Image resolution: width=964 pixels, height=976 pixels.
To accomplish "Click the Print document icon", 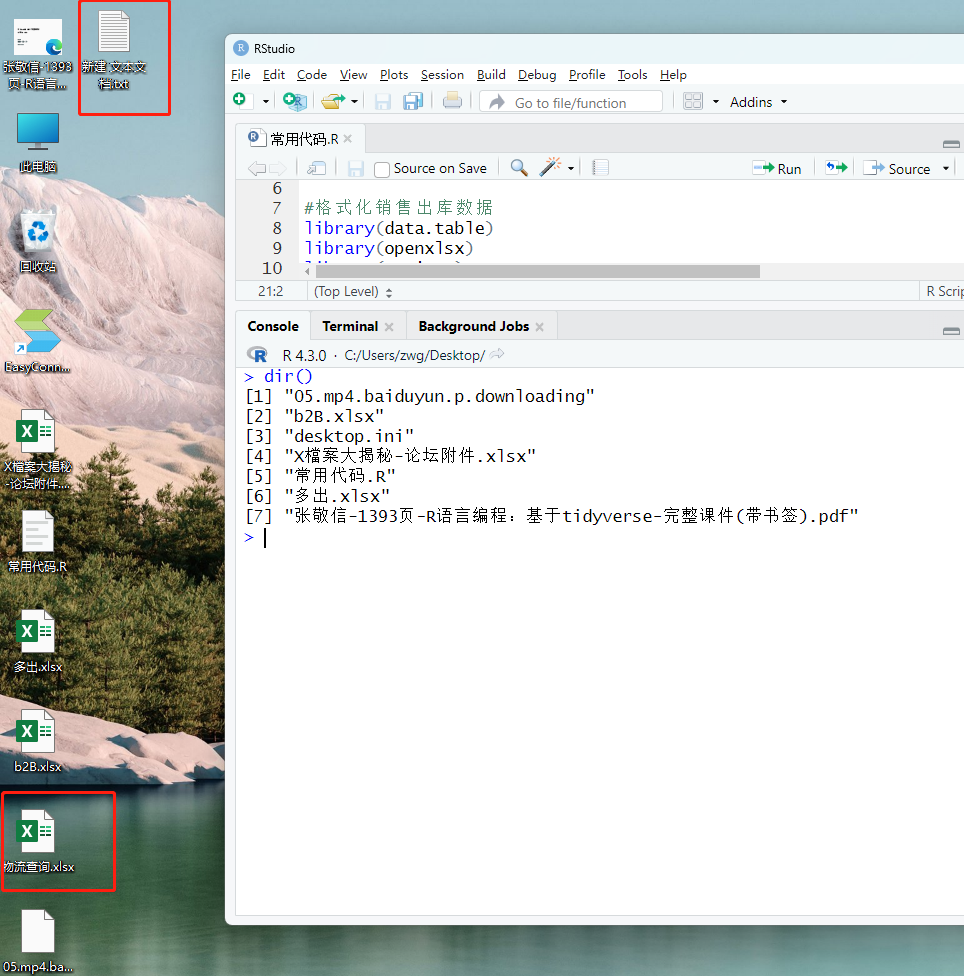I will pyautogui.click(x=452, y=100).
